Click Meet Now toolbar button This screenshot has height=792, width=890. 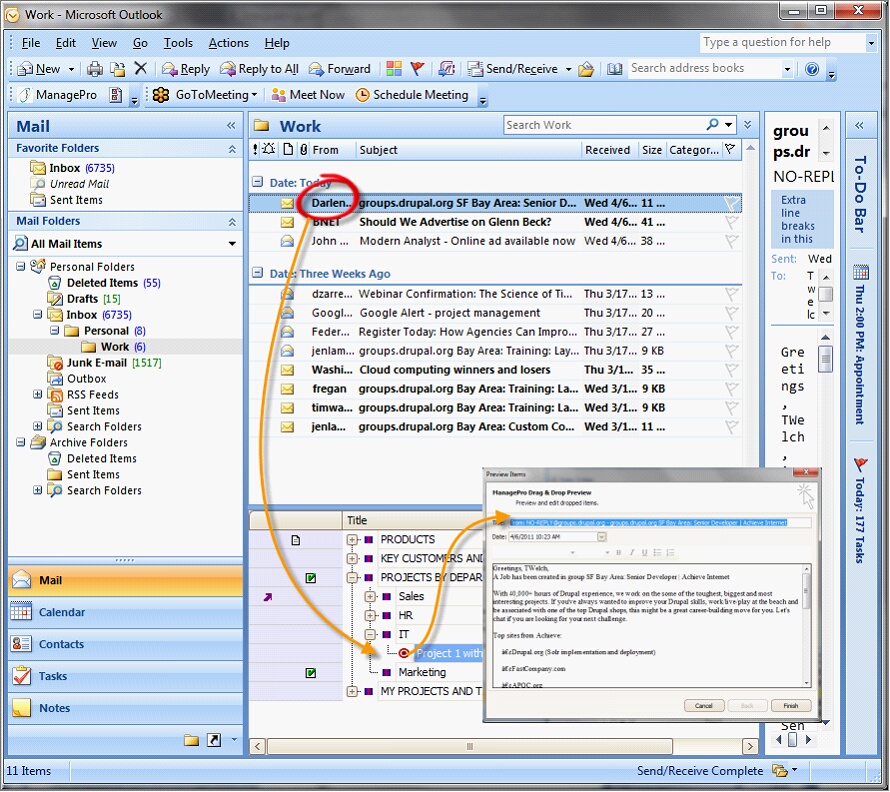point(308,95)
